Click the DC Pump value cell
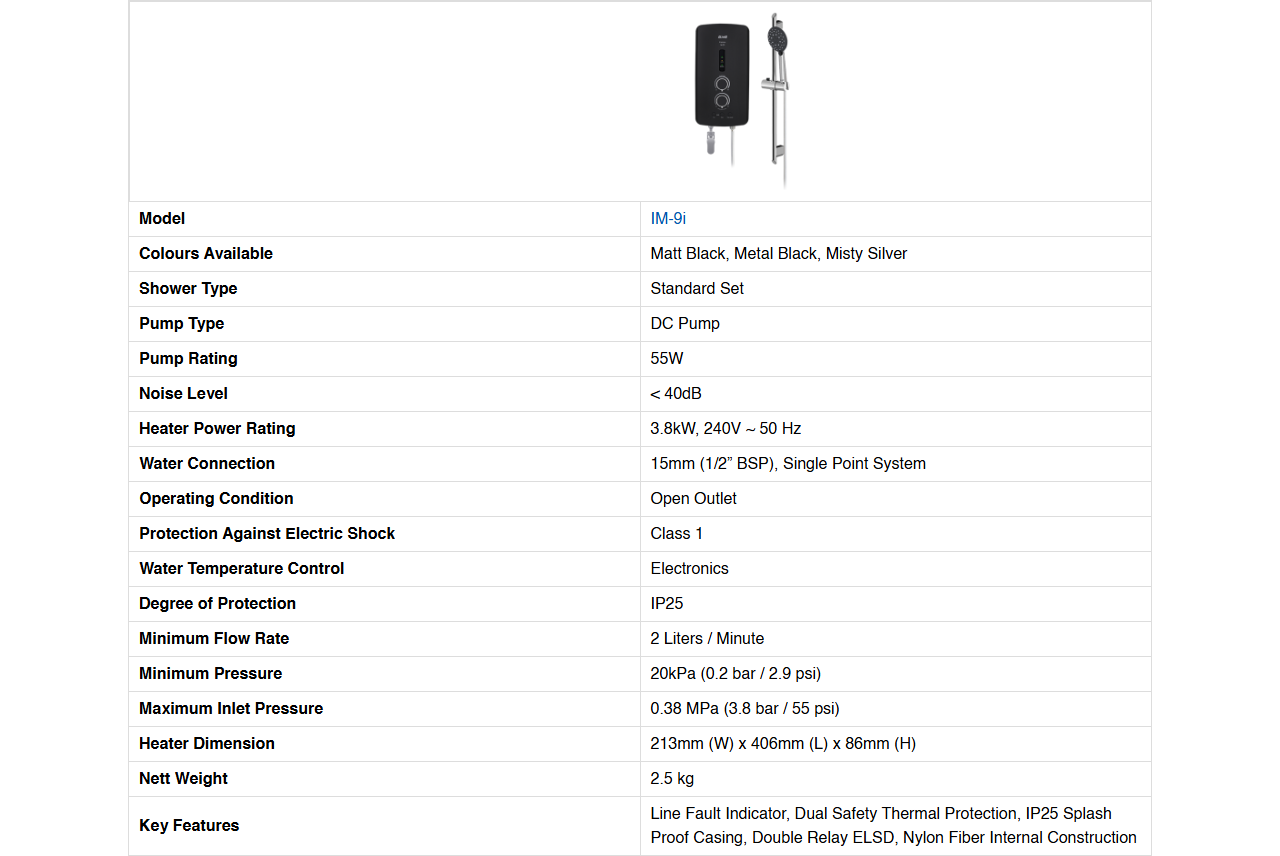The width and height of the screenshot is (1280, 856). [x=685, y=324]
